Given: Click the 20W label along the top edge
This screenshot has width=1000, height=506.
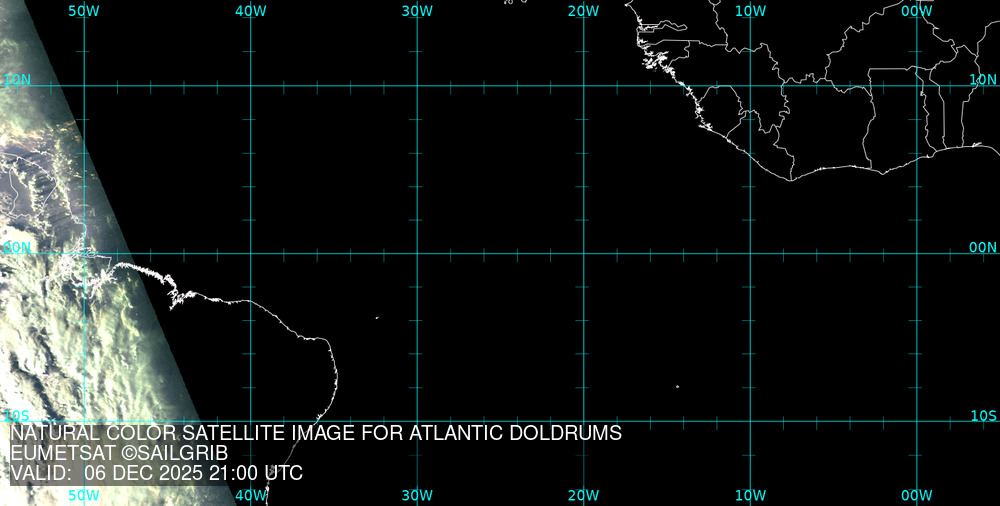Looking at the screenshot, I should [583, 10].
